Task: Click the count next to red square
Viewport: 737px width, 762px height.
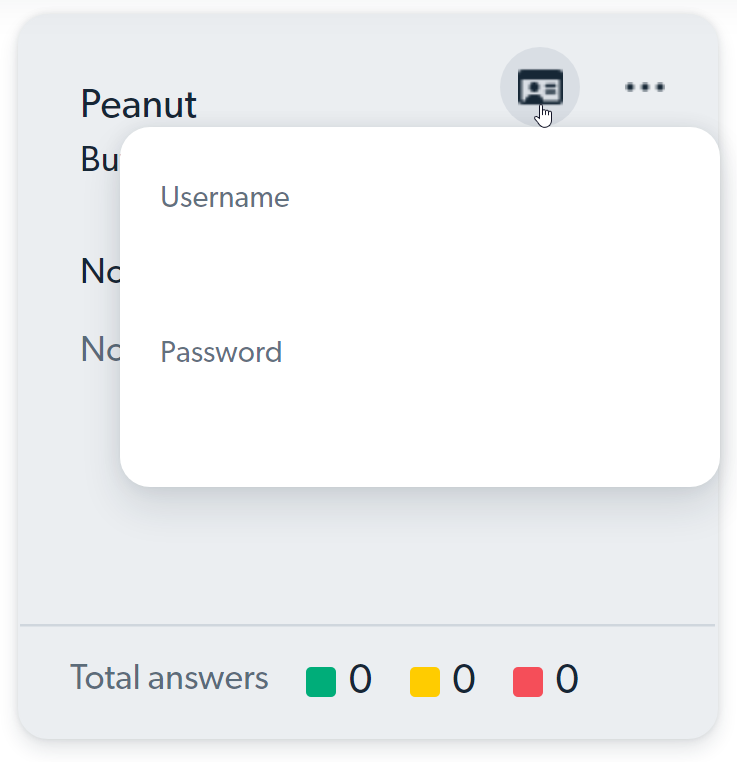Action: [567, 678]
